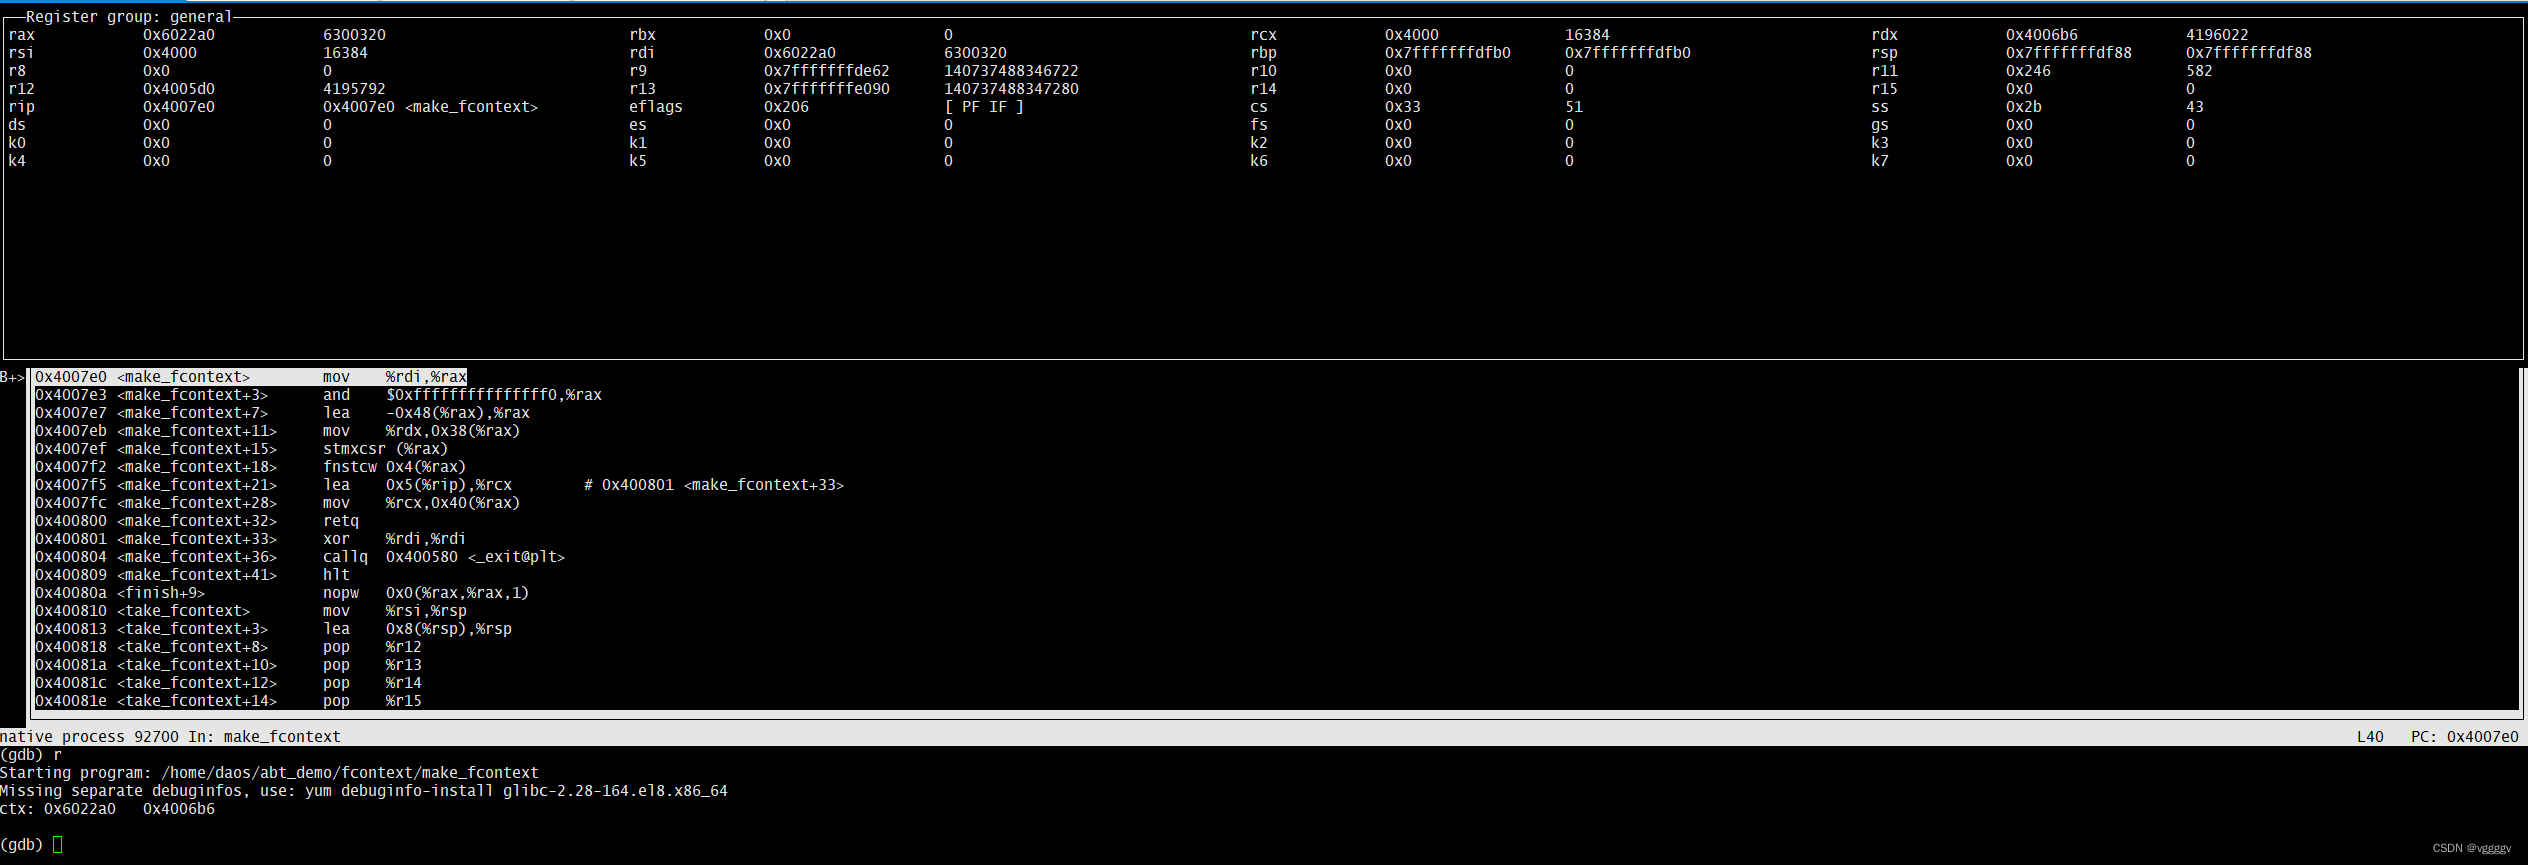Select the rbp register value 0x7fffffffdfb0
Image resolution: width=2528 pixels, height=865 pixels.
pyautogui.click(x=1448, y=53)
